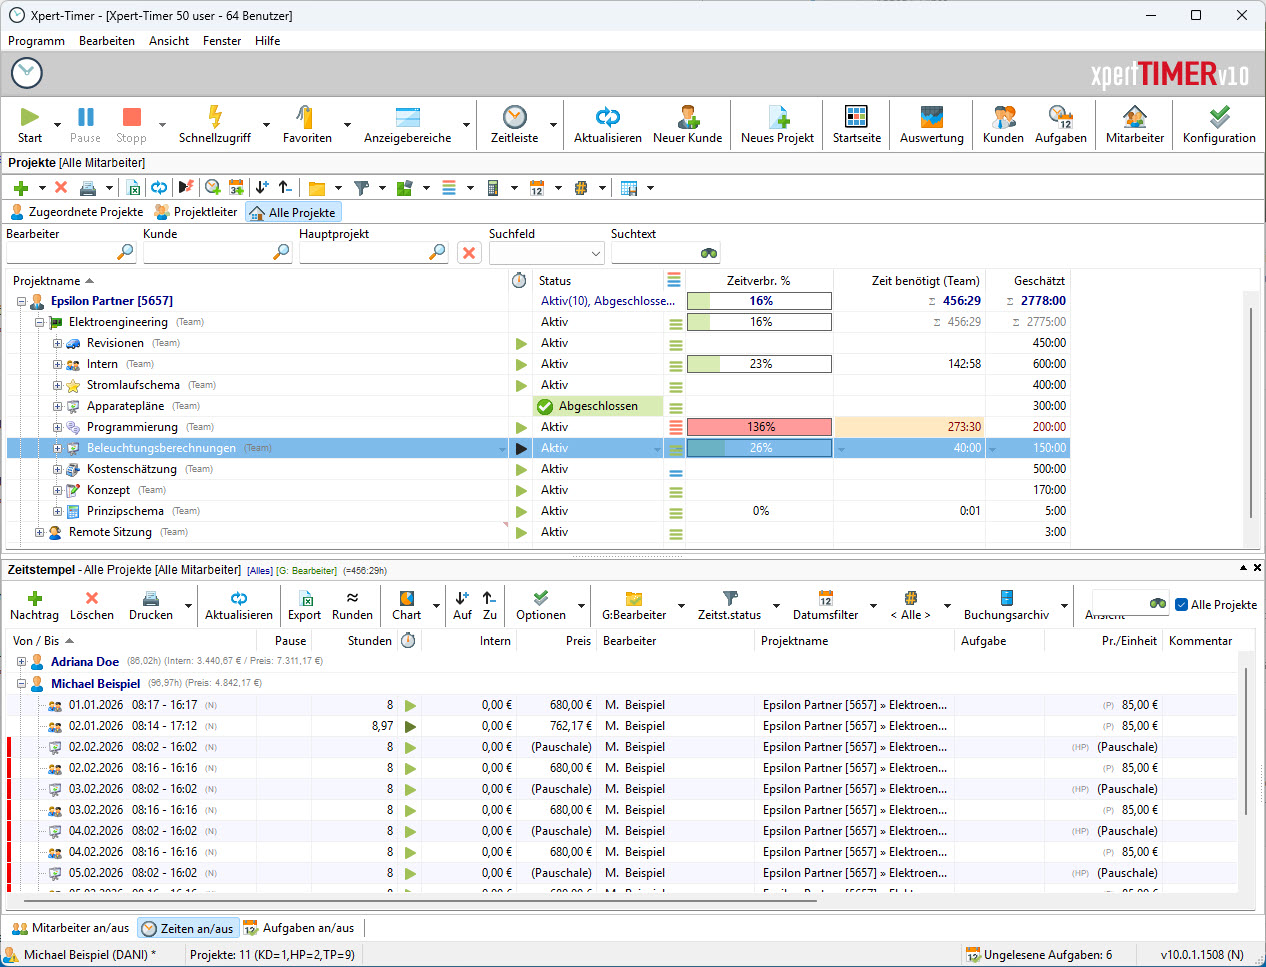Open Schnellzugriff quick access
This screenshot has width=1266, height=967.
[215, 125]
